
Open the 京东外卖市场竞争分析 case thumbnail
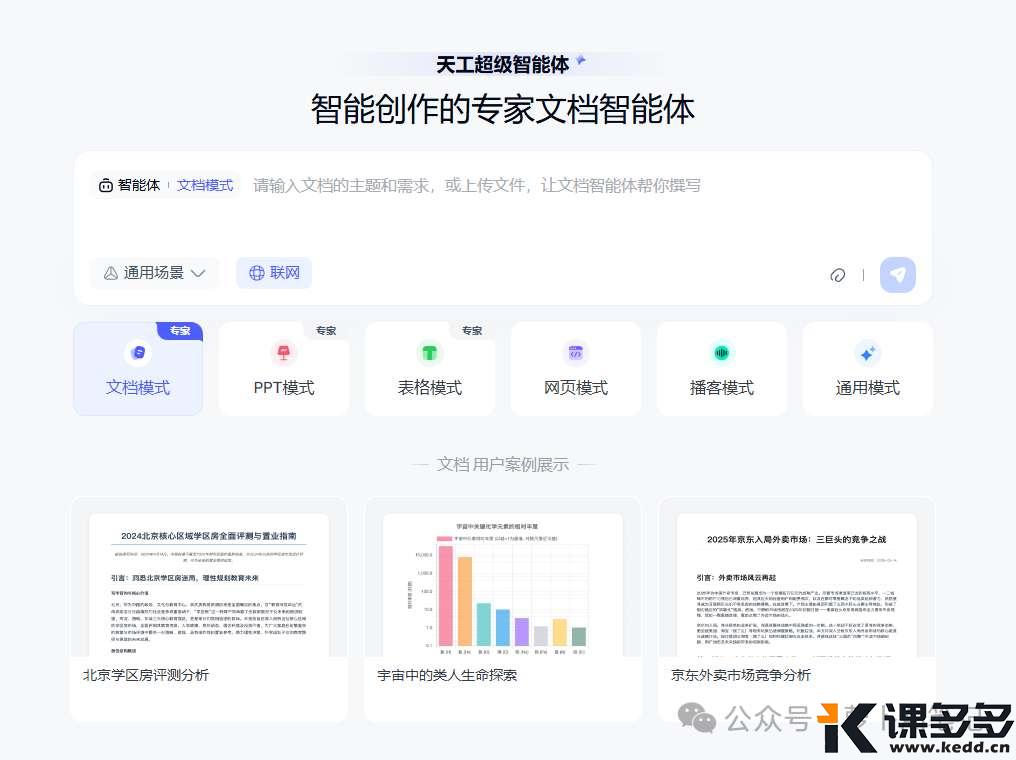point(797,585)
